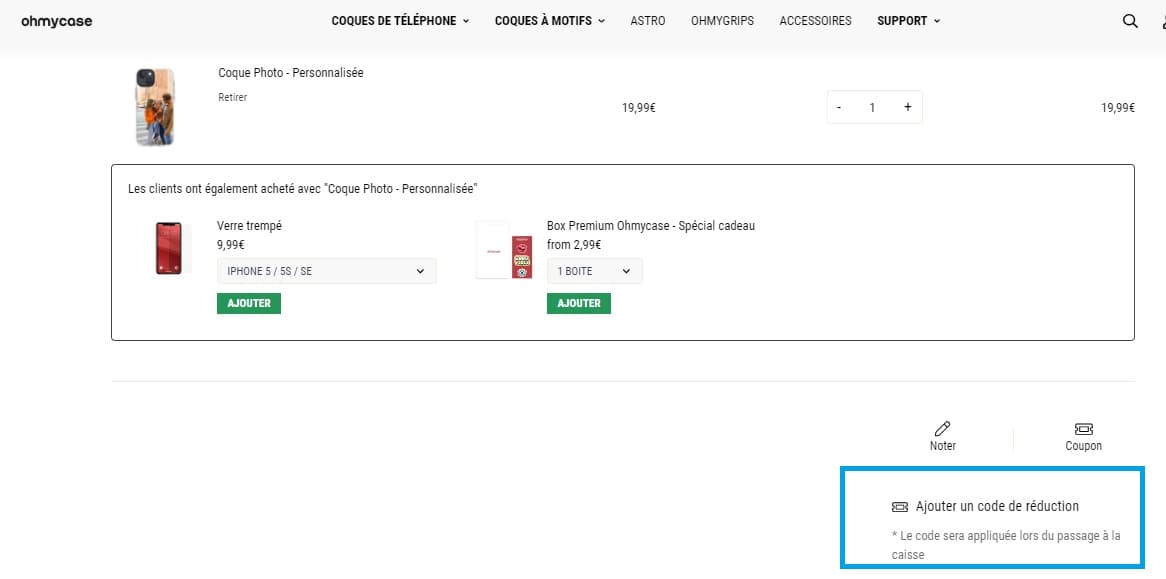This screenshot has height=579, width=1166.
Task: Expand the SUPPORT dropdown menu
Action: (907, 20)
